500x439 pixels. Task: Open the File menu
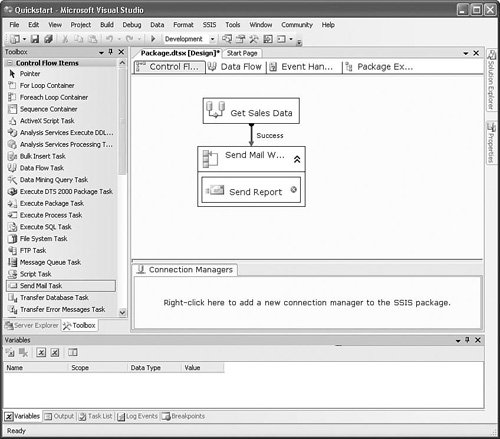(x=14, y=25)
